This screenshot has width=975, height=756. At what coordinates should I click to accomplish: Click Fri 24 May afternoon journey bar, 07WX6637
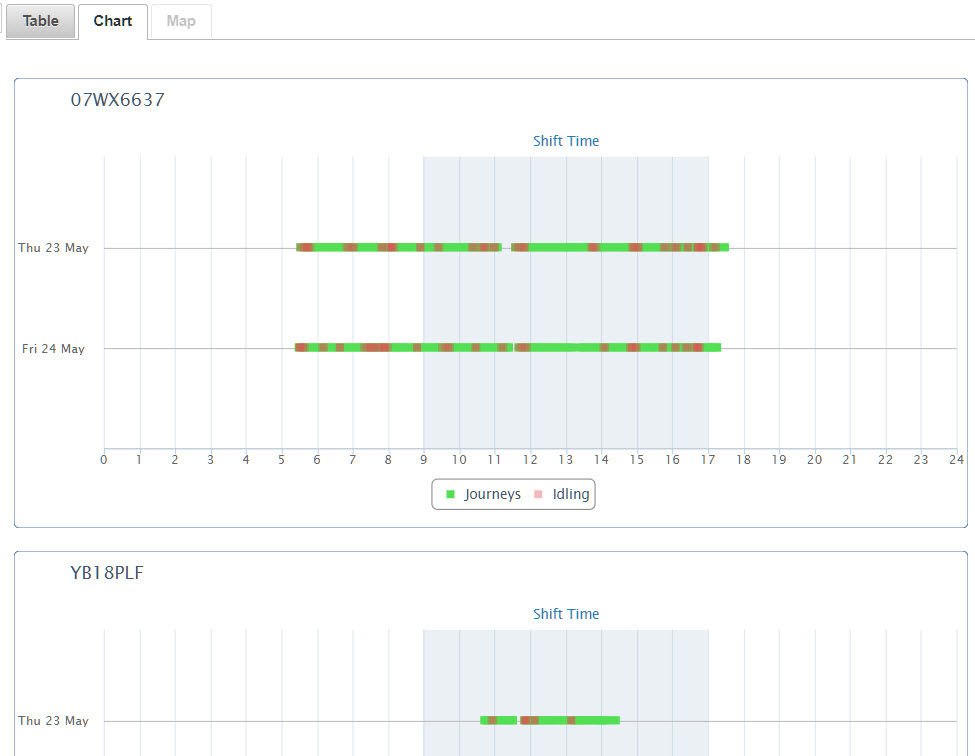(618, 348)
